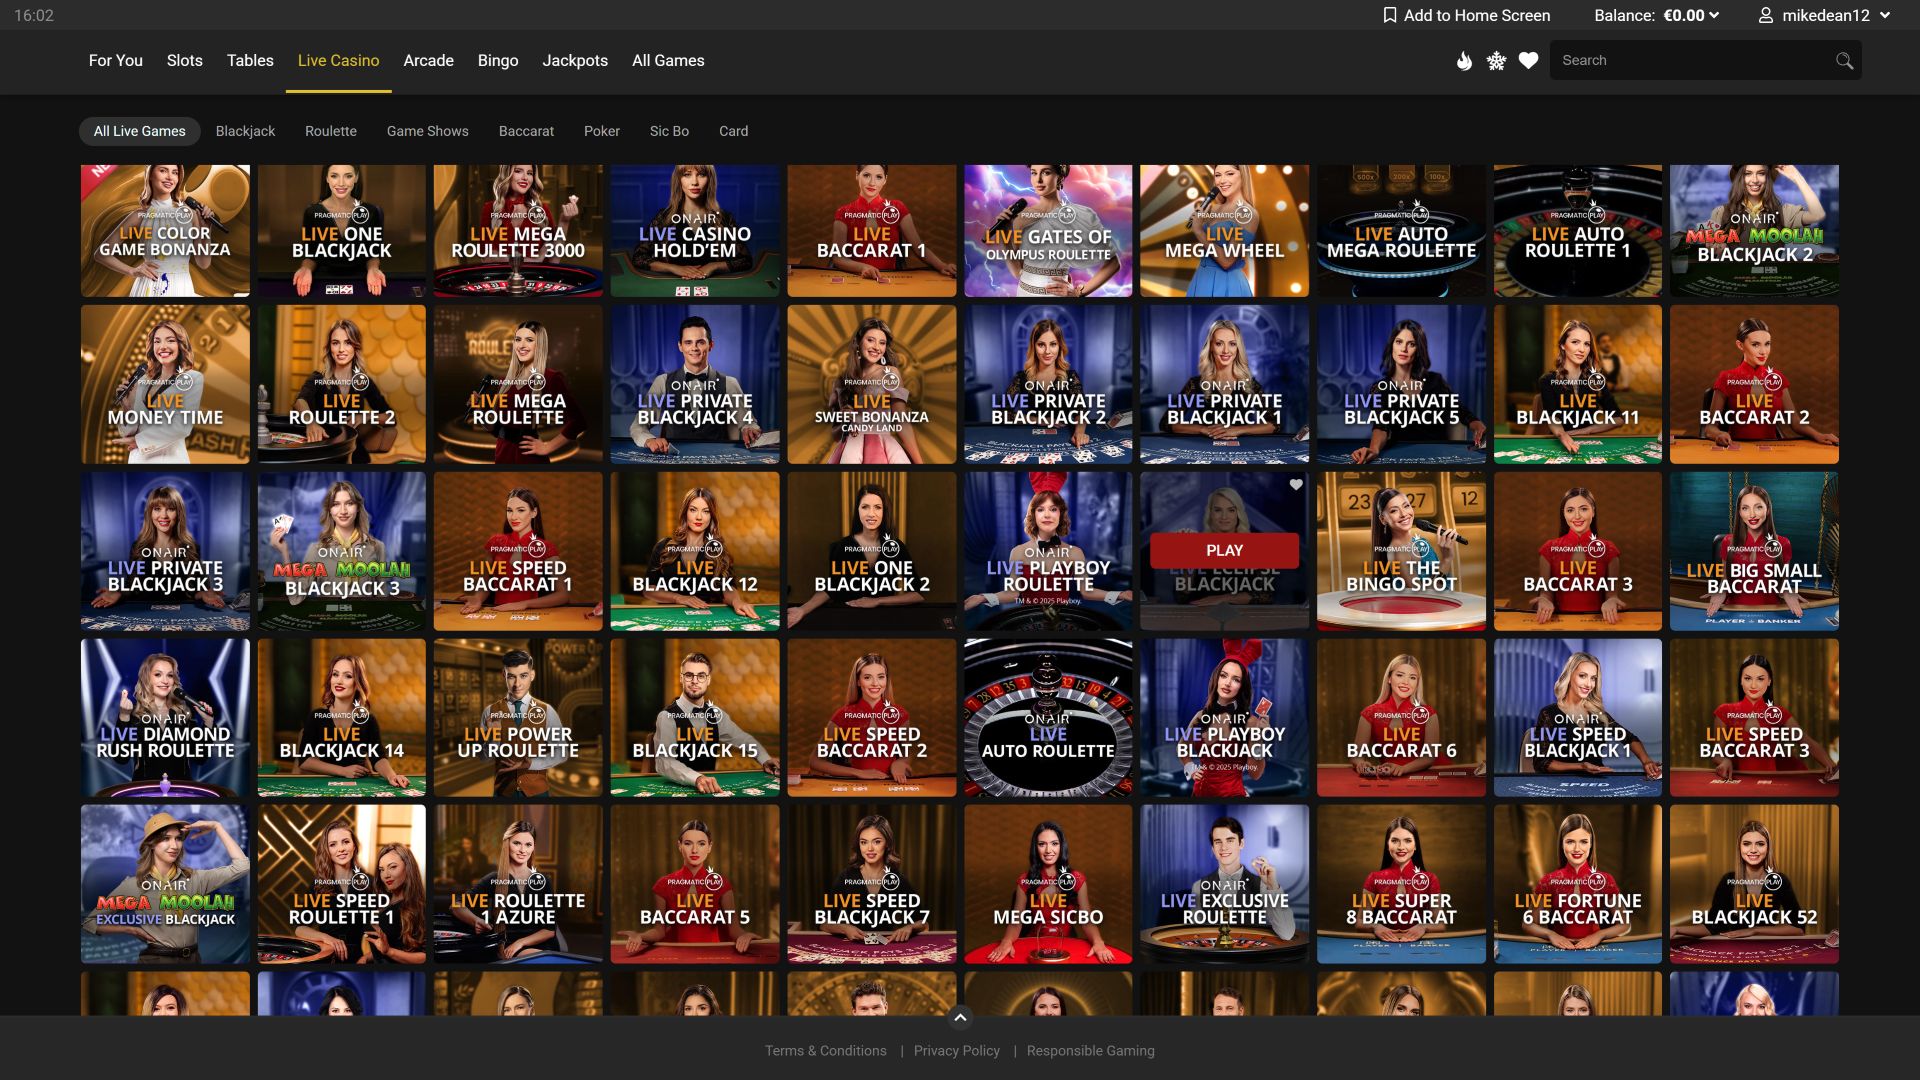The width and height of the screenshot is (1920, 1080).
Task: Click the snowflake new games icon
Action: tap(1496, 61)
